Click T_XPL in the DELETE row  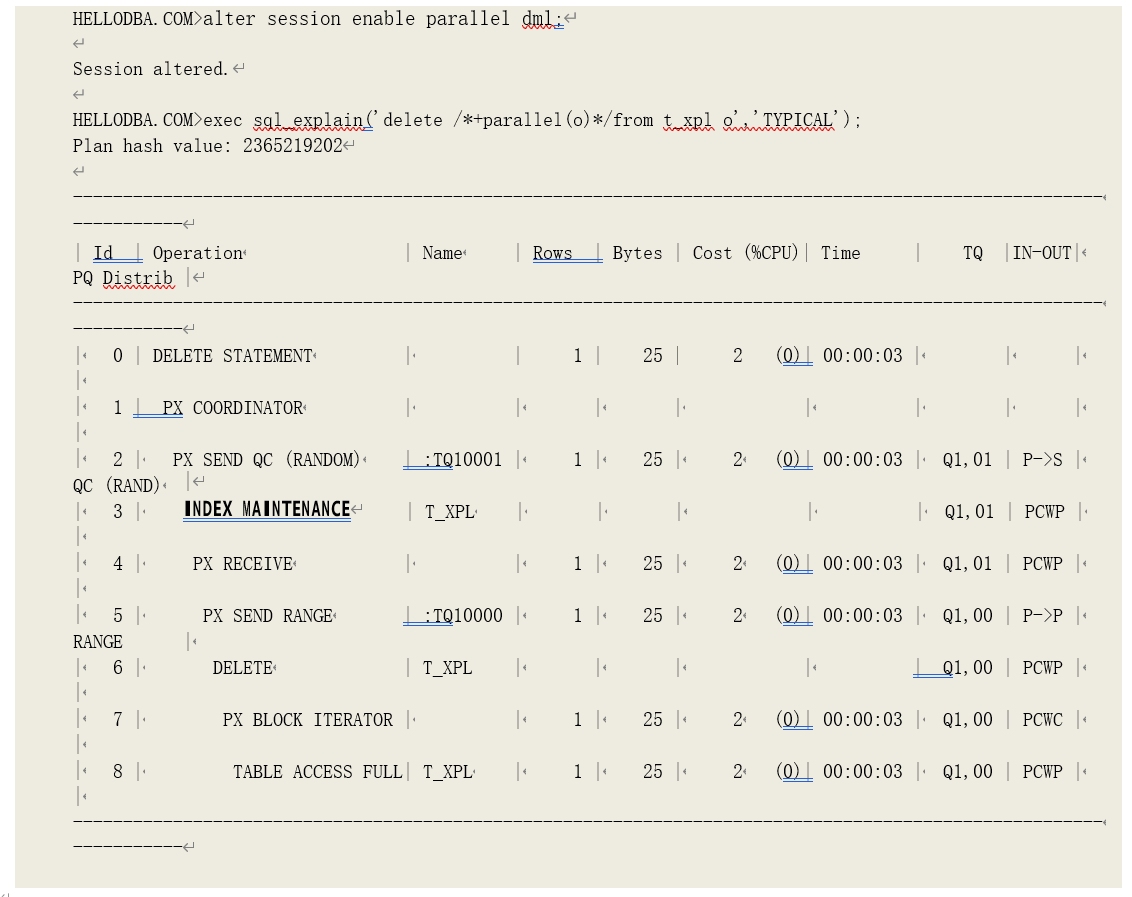(448, 668)
